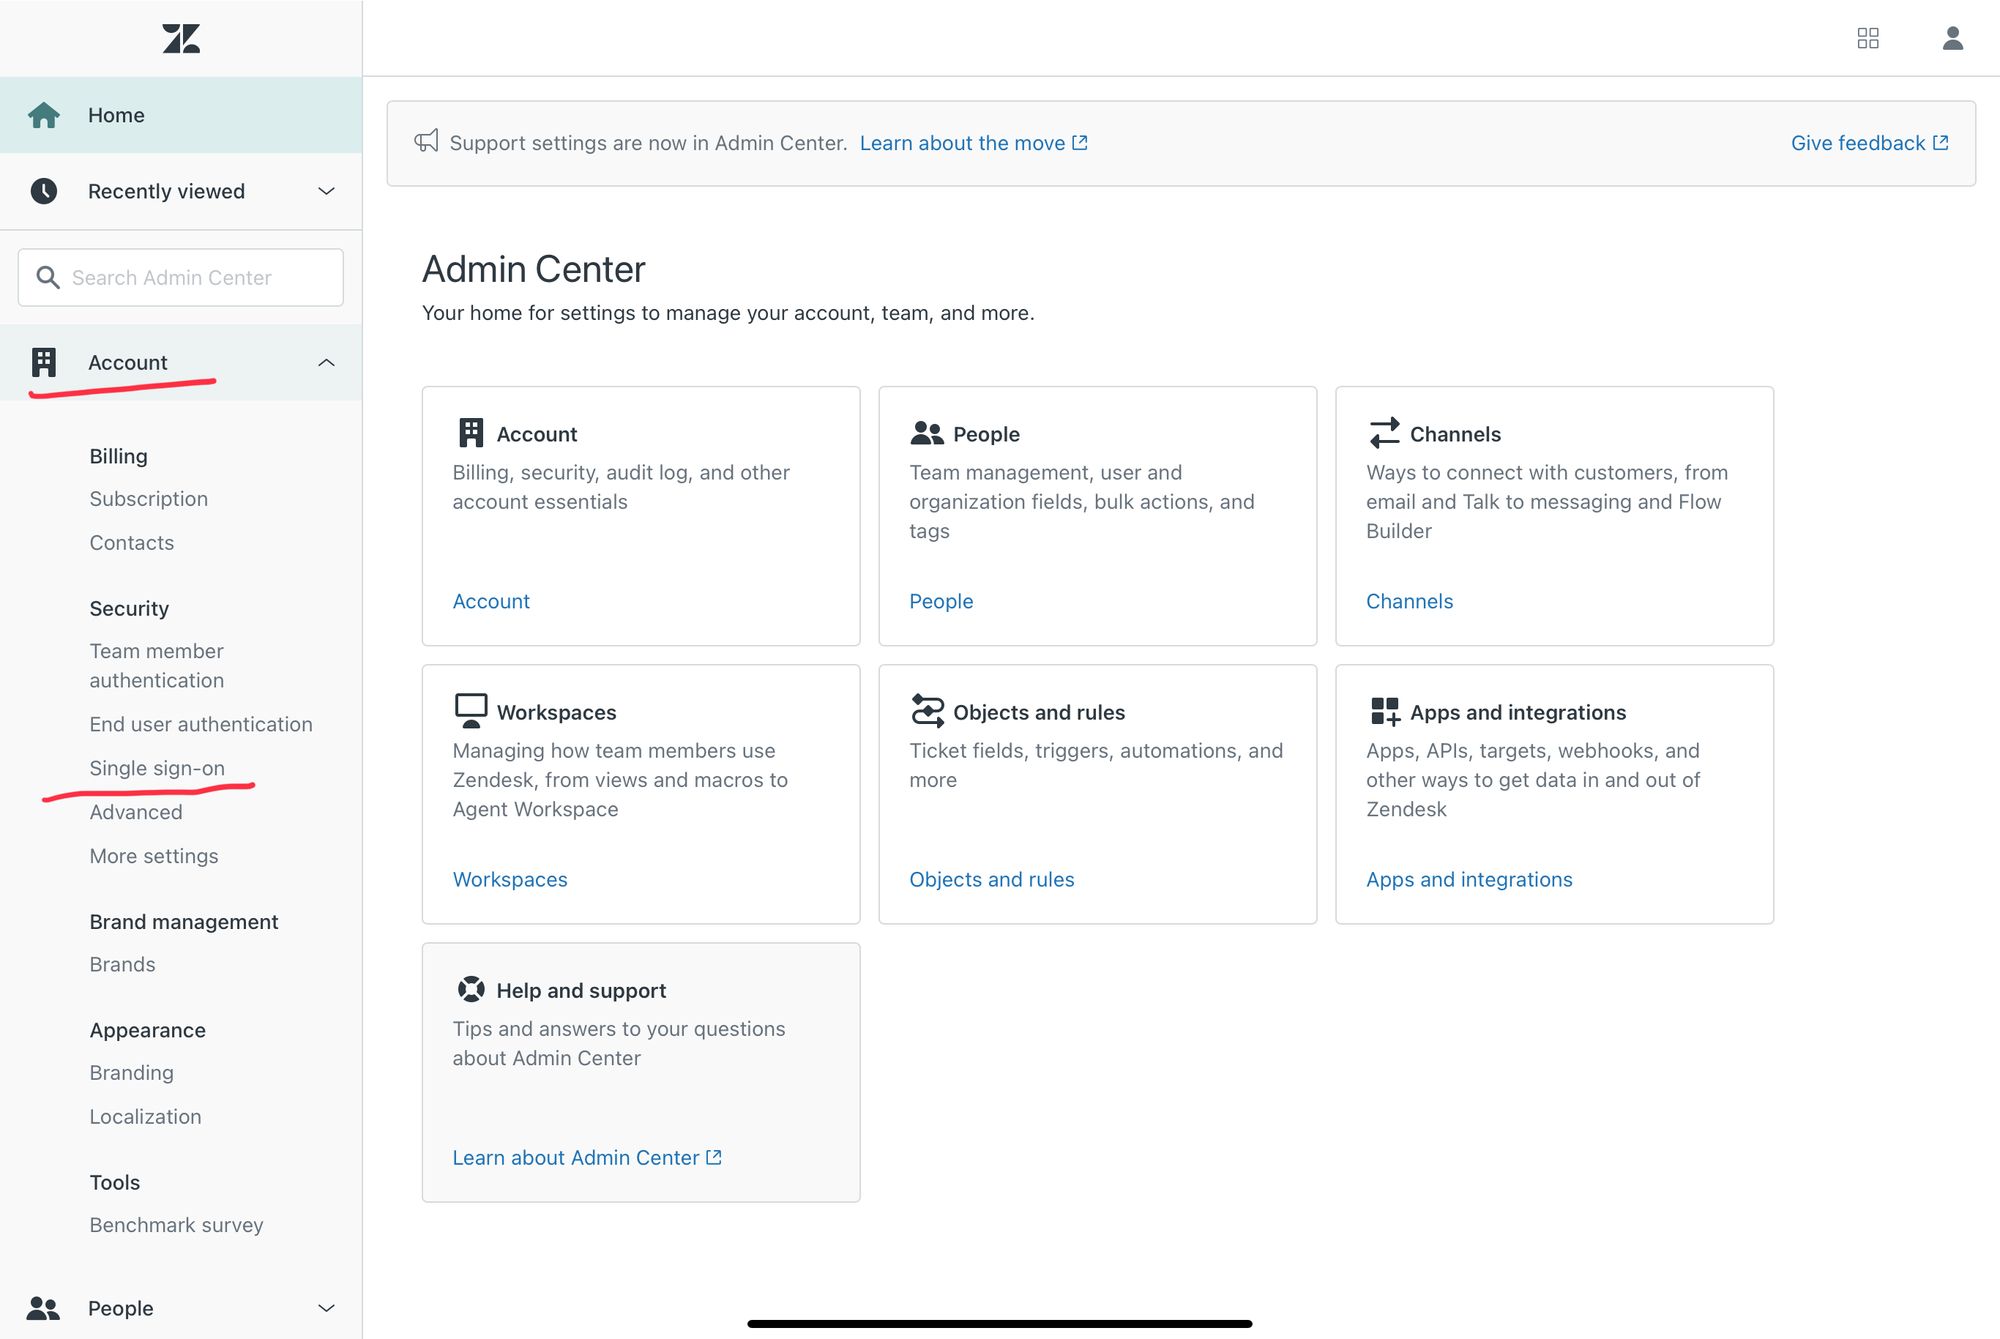The image size is (2000, 1339).
Task: Click the People label in sidebar
Action: pyautogui.click(x=121, y=1308)
